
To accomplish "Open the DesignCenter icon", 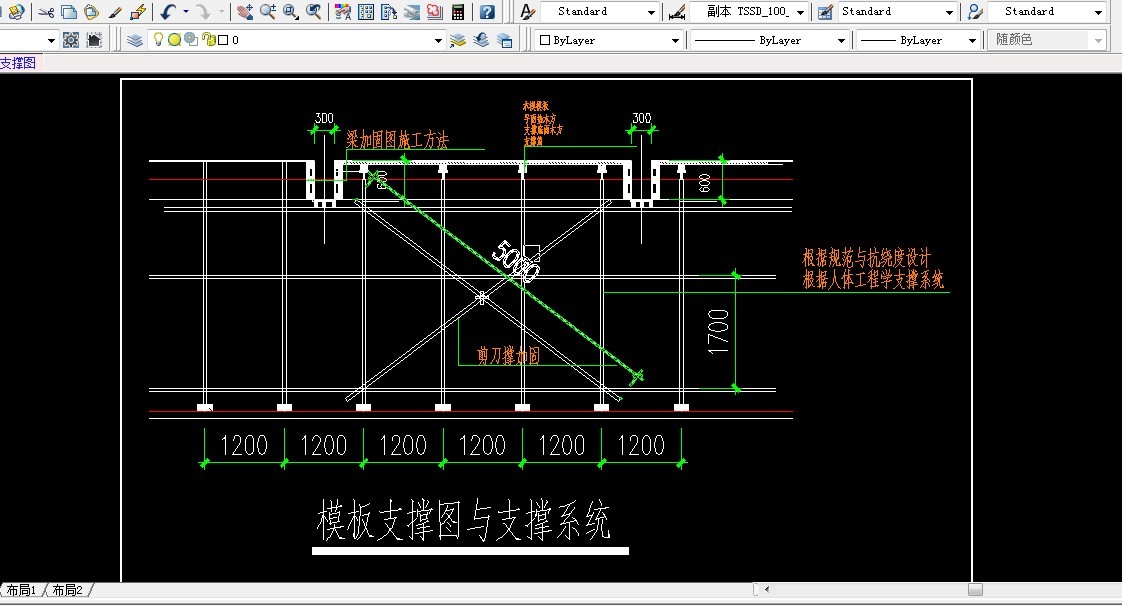I will 366,12.
